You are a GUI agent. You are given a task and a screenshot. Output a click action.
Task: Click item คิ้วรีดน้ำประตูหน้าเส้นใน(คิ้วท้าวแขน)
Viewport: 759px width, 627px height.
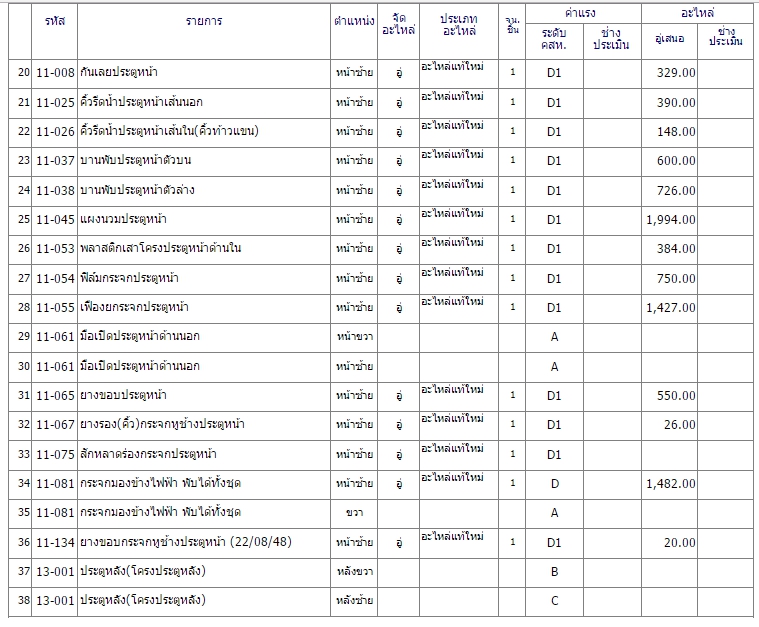click(x=169, y=131)
